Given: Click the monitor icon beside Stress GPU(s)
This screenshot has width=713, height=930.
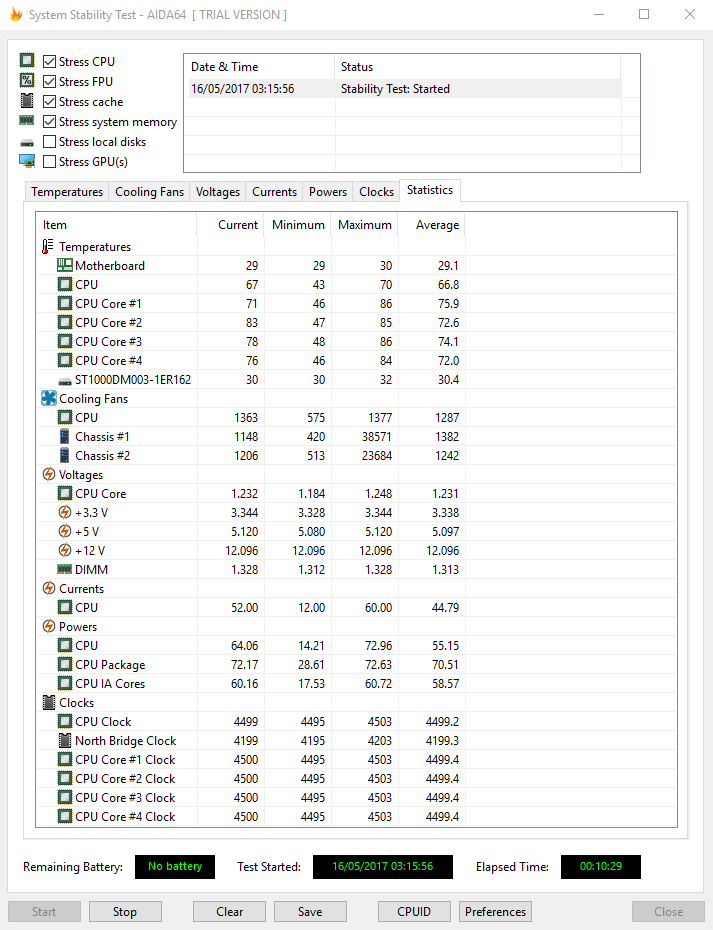Looking at the screenshot, I should (27, 161).
